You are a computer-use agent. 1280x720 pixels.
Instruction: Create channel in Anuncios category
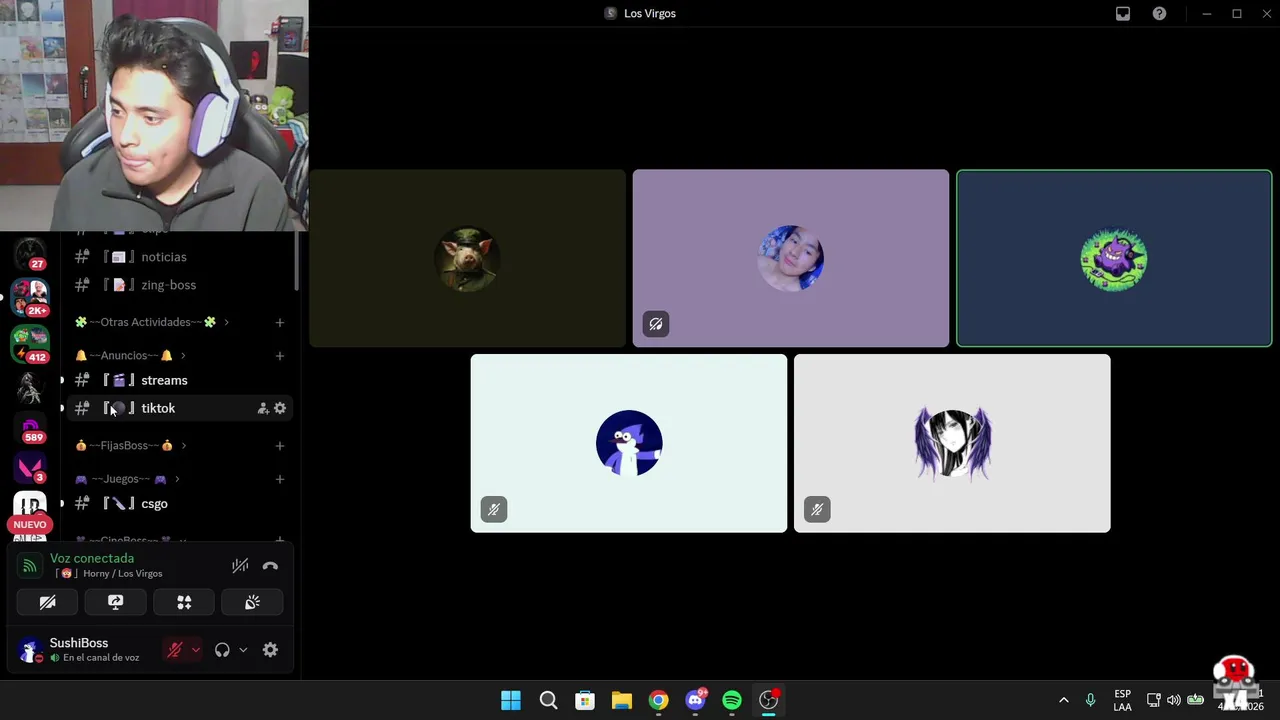point(280,355)
